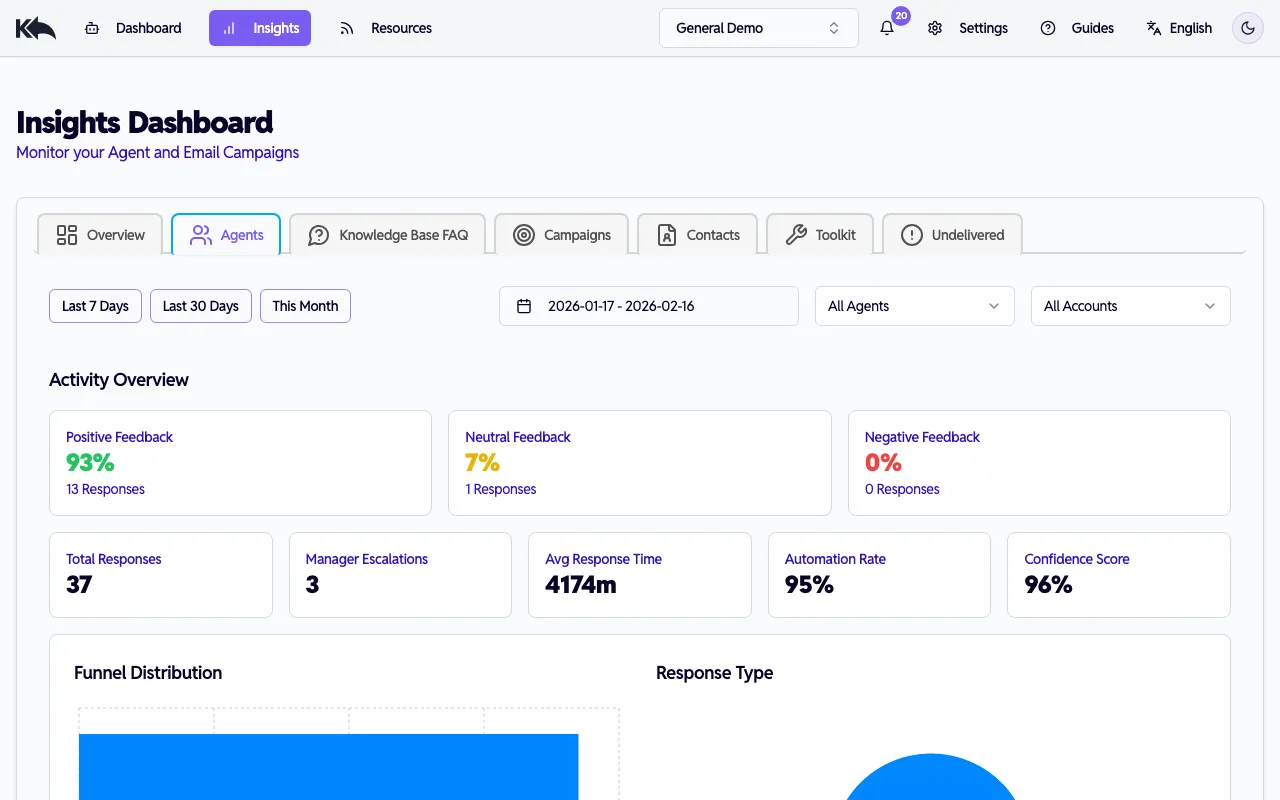Open the Contacts tab

tap(697, 234)
